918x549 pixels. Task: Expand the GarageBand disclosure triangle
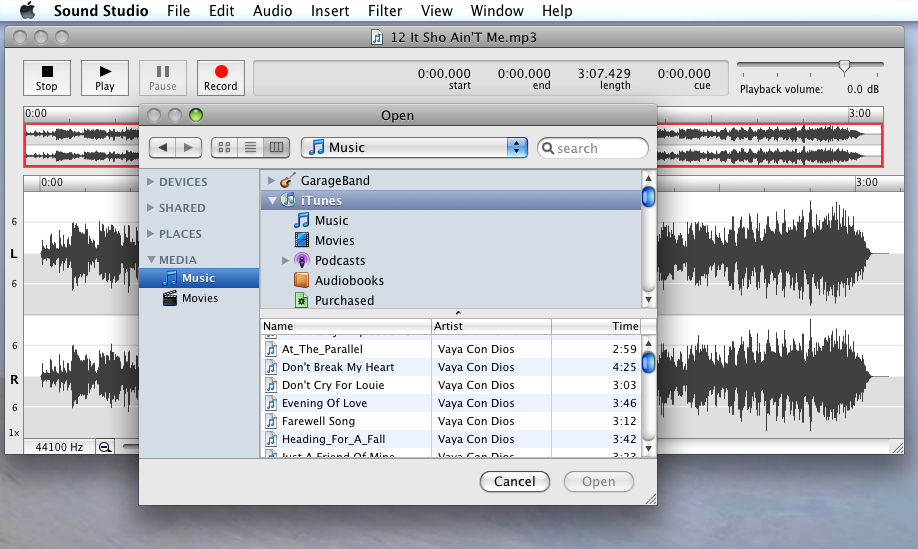pos(271,181)
